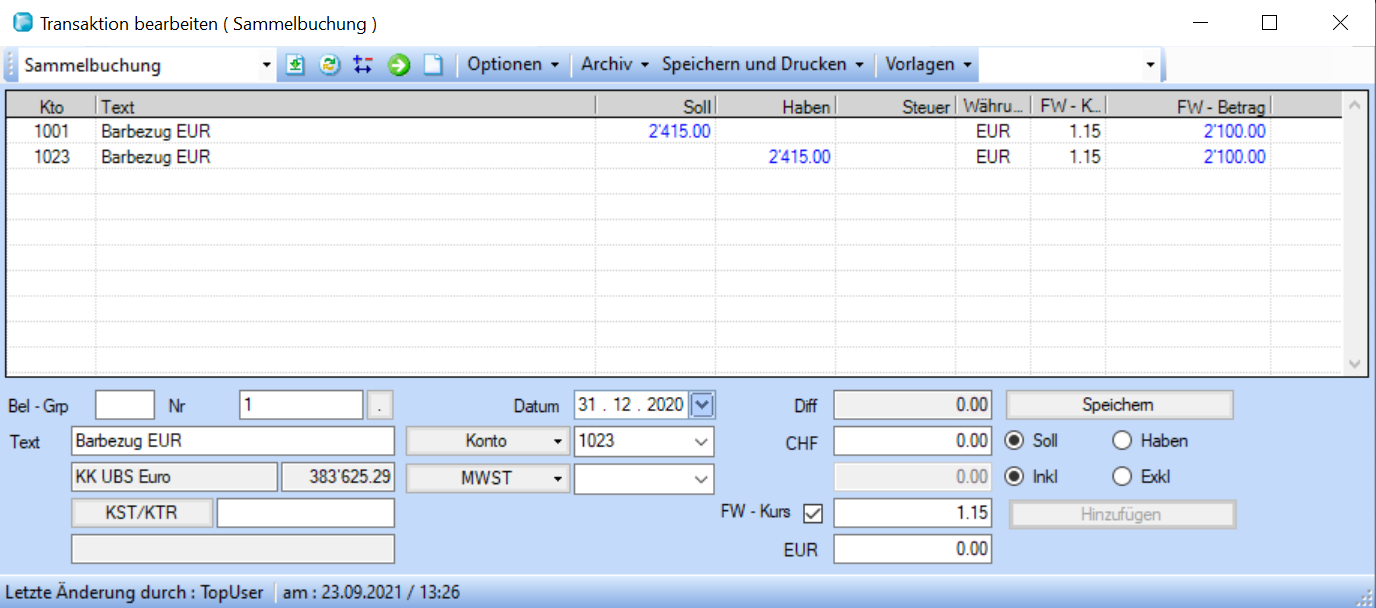Click the KST/KTR button
This screenshot has height=608, width=1376.
[142, 514]
